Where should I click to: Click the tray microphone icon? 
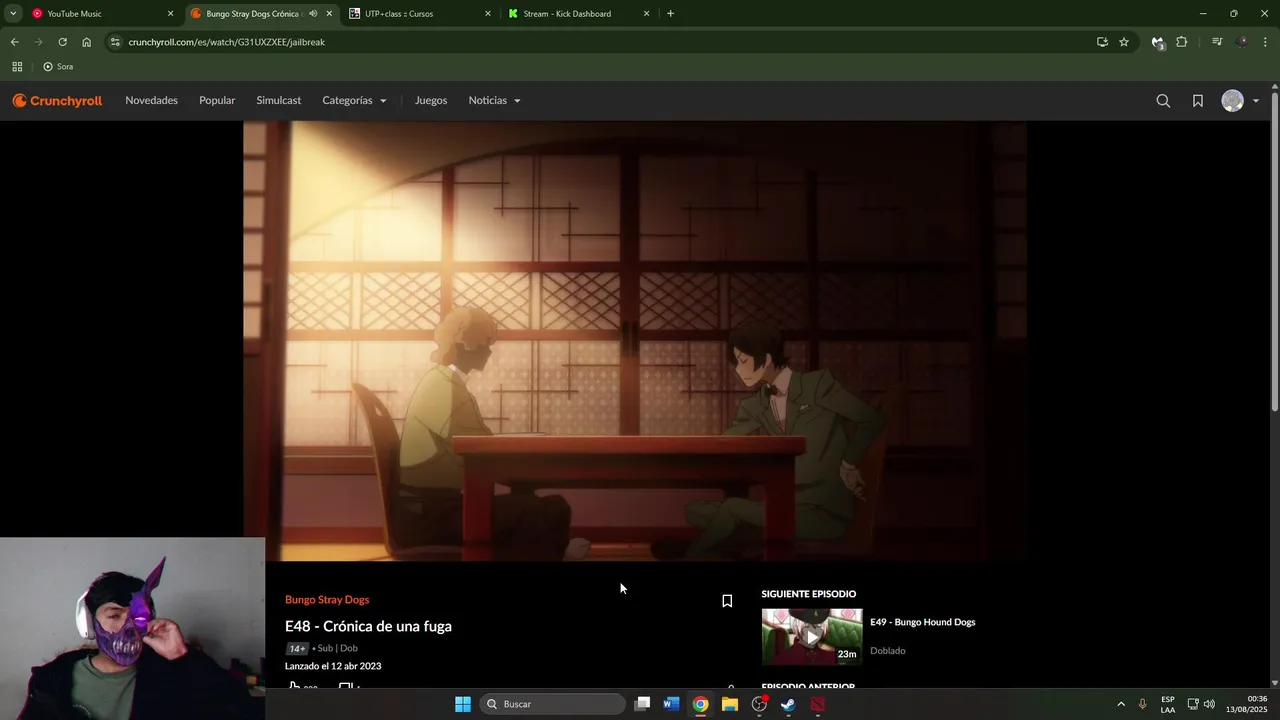[x=1142, y=704]
